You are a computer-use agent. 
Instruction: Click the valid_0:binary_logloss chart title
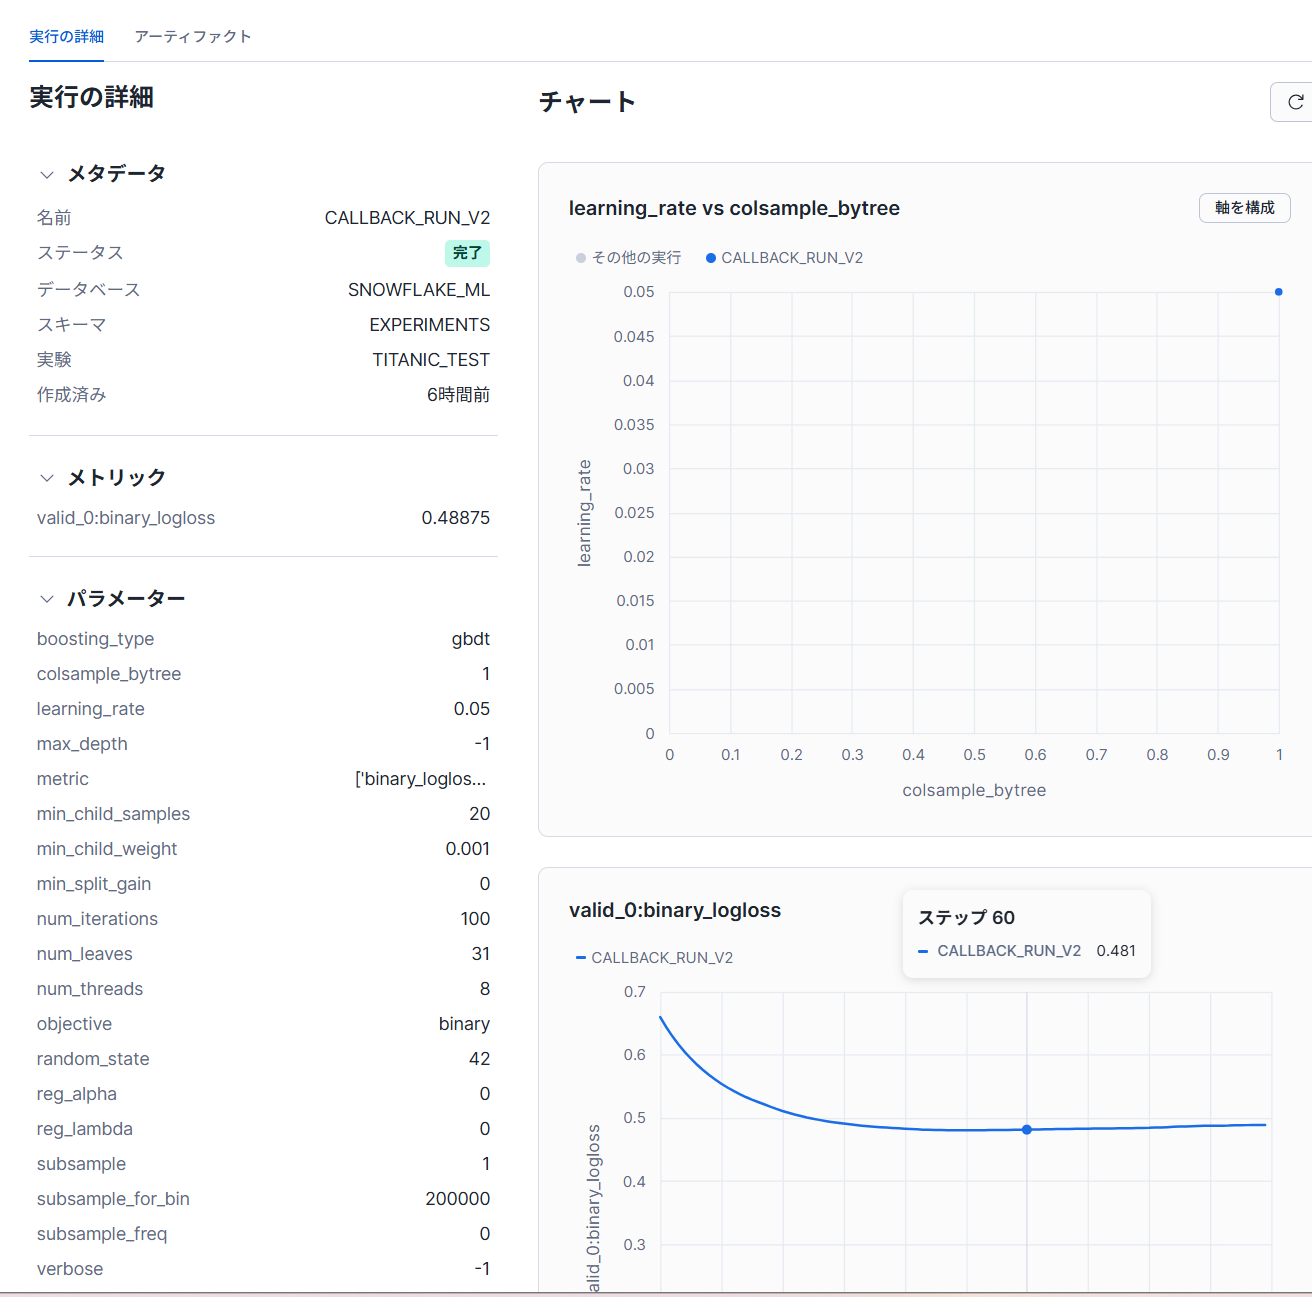(x=675, y=910)
